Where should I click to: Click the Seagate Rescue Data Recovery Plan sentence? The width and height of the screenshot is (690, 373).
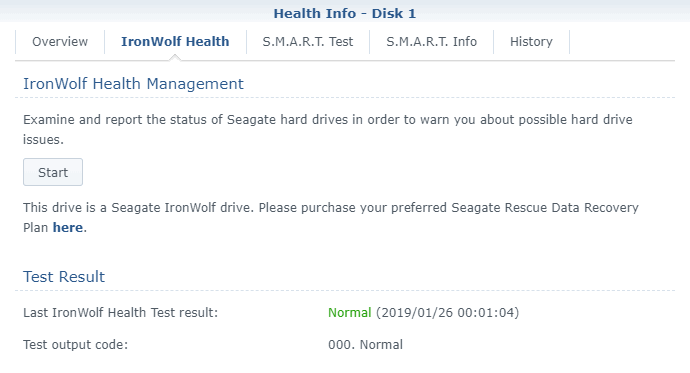331,217
